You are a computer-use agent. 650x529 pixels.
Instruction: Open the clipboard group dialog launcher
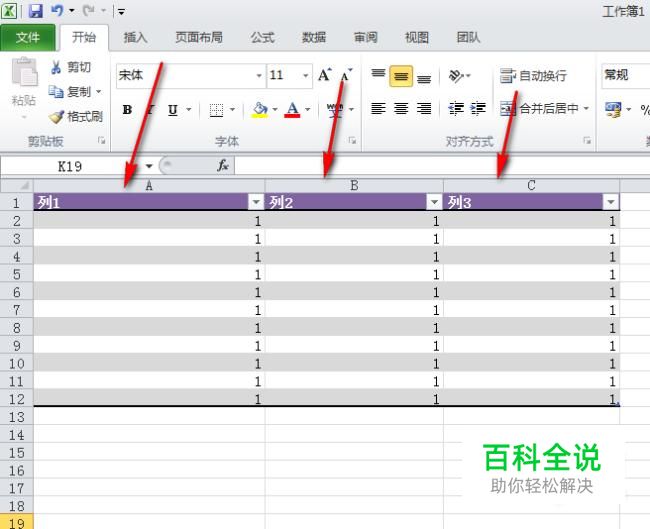click(102, 141)
